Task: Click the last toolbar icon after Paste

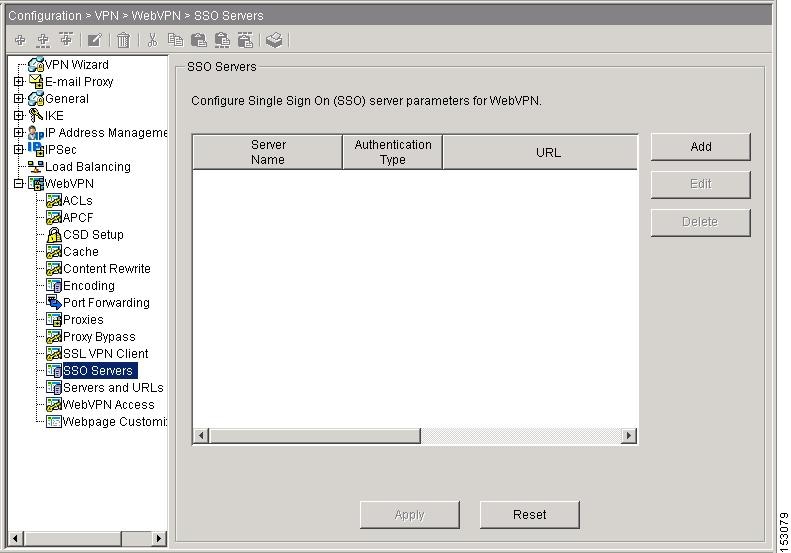Action: 274,40
